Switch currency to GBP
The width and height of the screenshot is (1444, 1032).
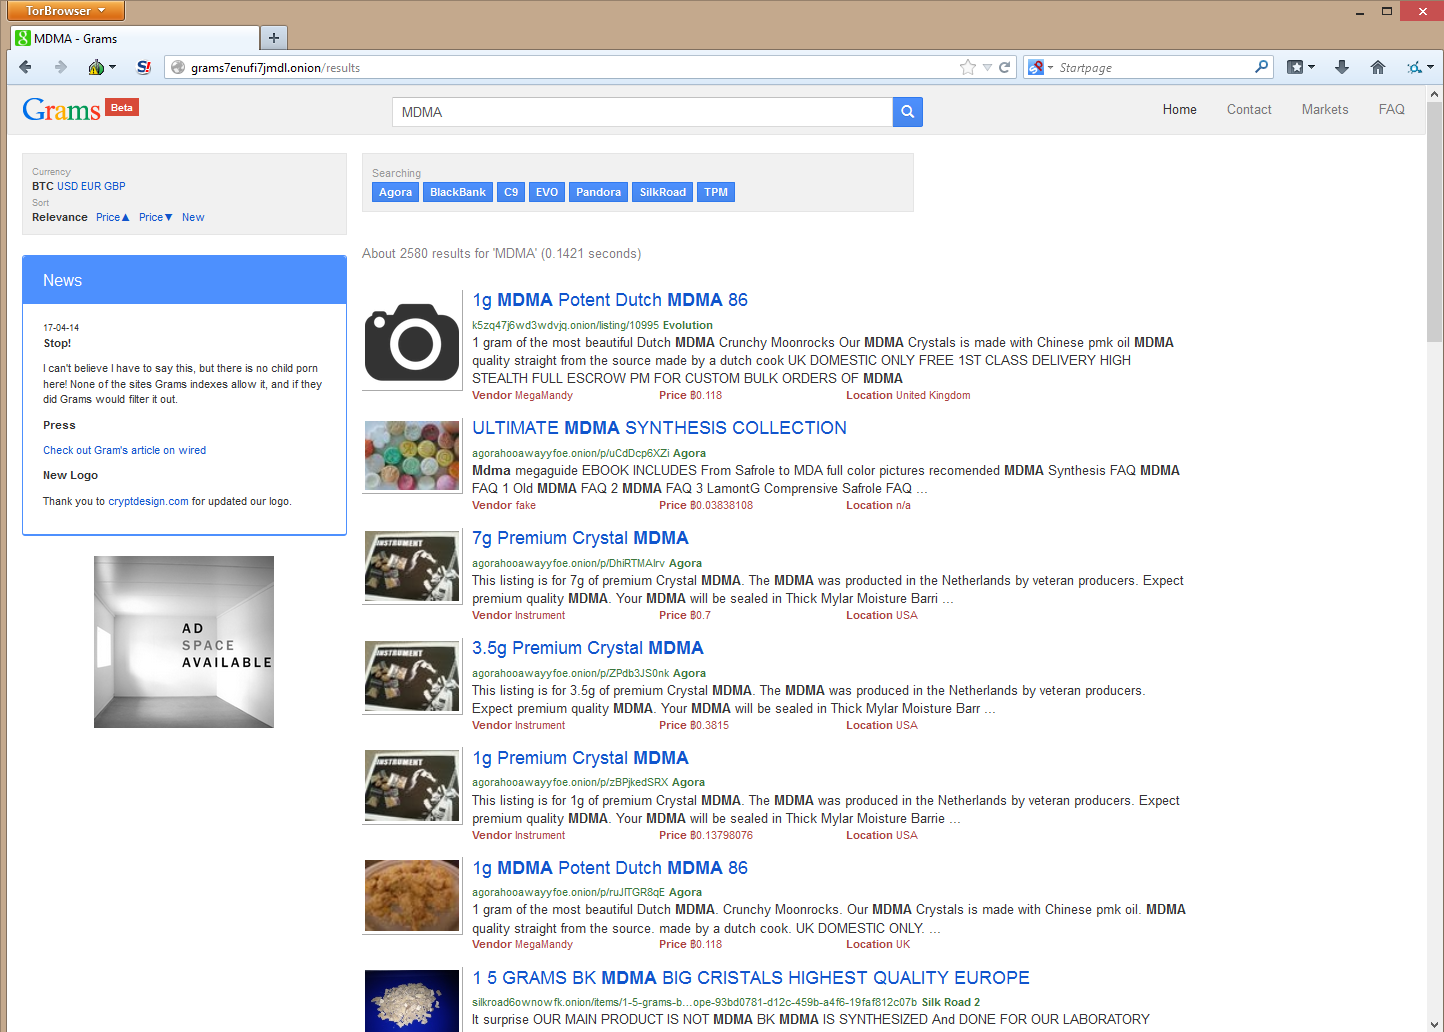point(115,186)
